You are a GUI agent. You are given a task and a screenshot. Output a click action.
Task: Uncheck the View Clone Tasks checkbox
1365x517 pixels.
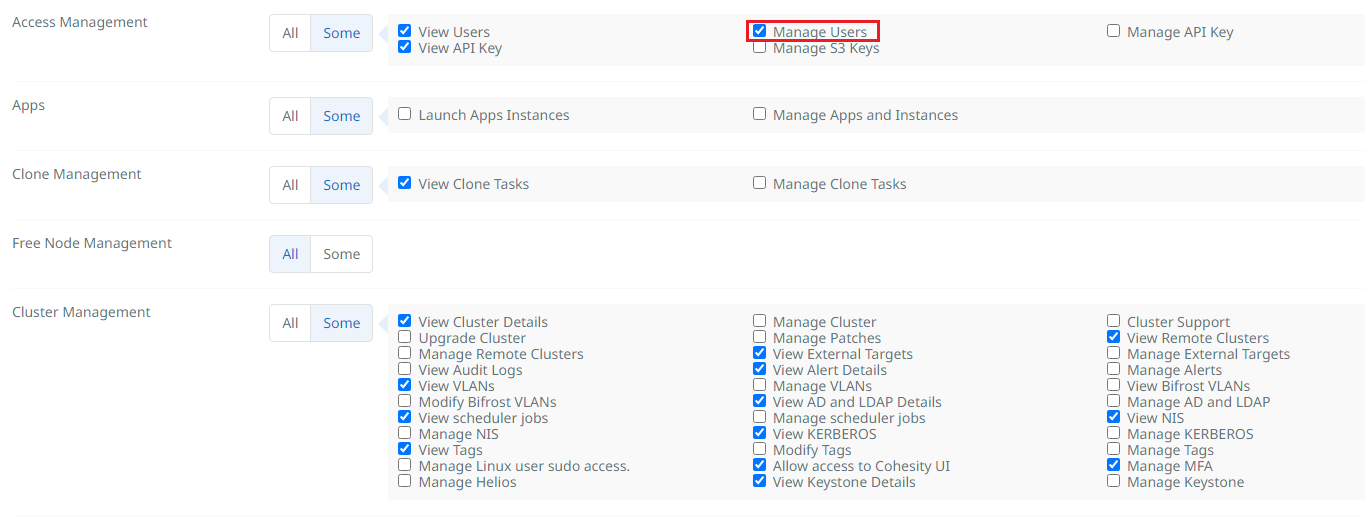coord(404,183)
